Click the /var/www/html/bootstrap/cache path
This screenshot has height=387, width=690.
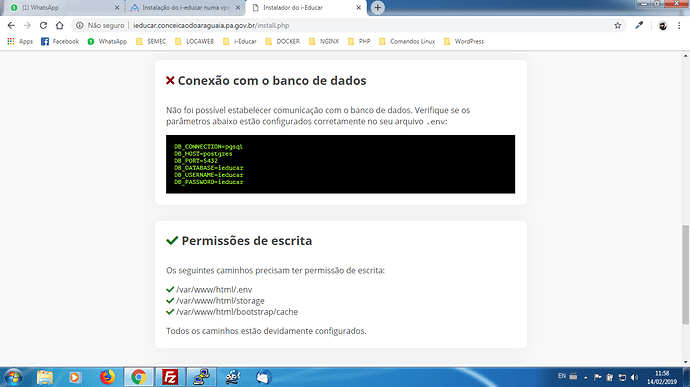coord(237,312)
